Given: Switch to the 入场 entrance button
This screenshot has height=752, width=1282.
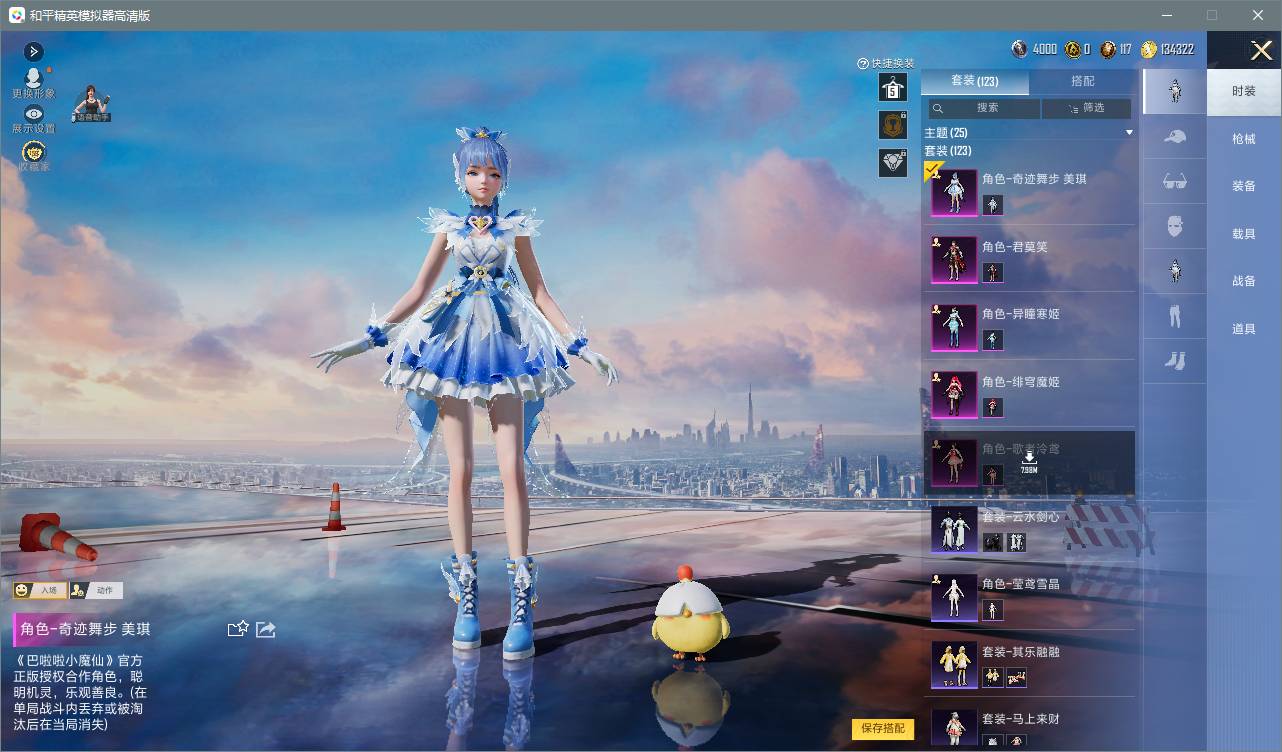Looking at the screenshot, I should point(40,590).
